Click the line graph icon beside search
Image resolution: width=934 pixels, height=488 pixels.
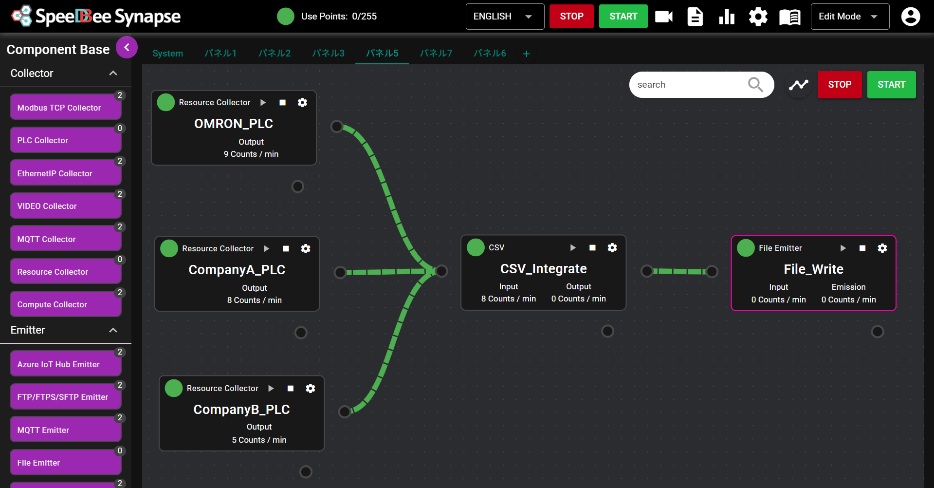pyautogui.click(x=798, y=85)
